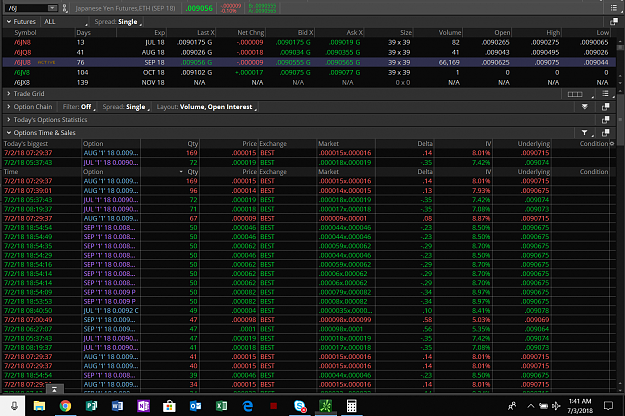The height and width of the screenshot is (416, 625).
Task: Sort futures by Symbol column header
Action: (x=25, y=33)
